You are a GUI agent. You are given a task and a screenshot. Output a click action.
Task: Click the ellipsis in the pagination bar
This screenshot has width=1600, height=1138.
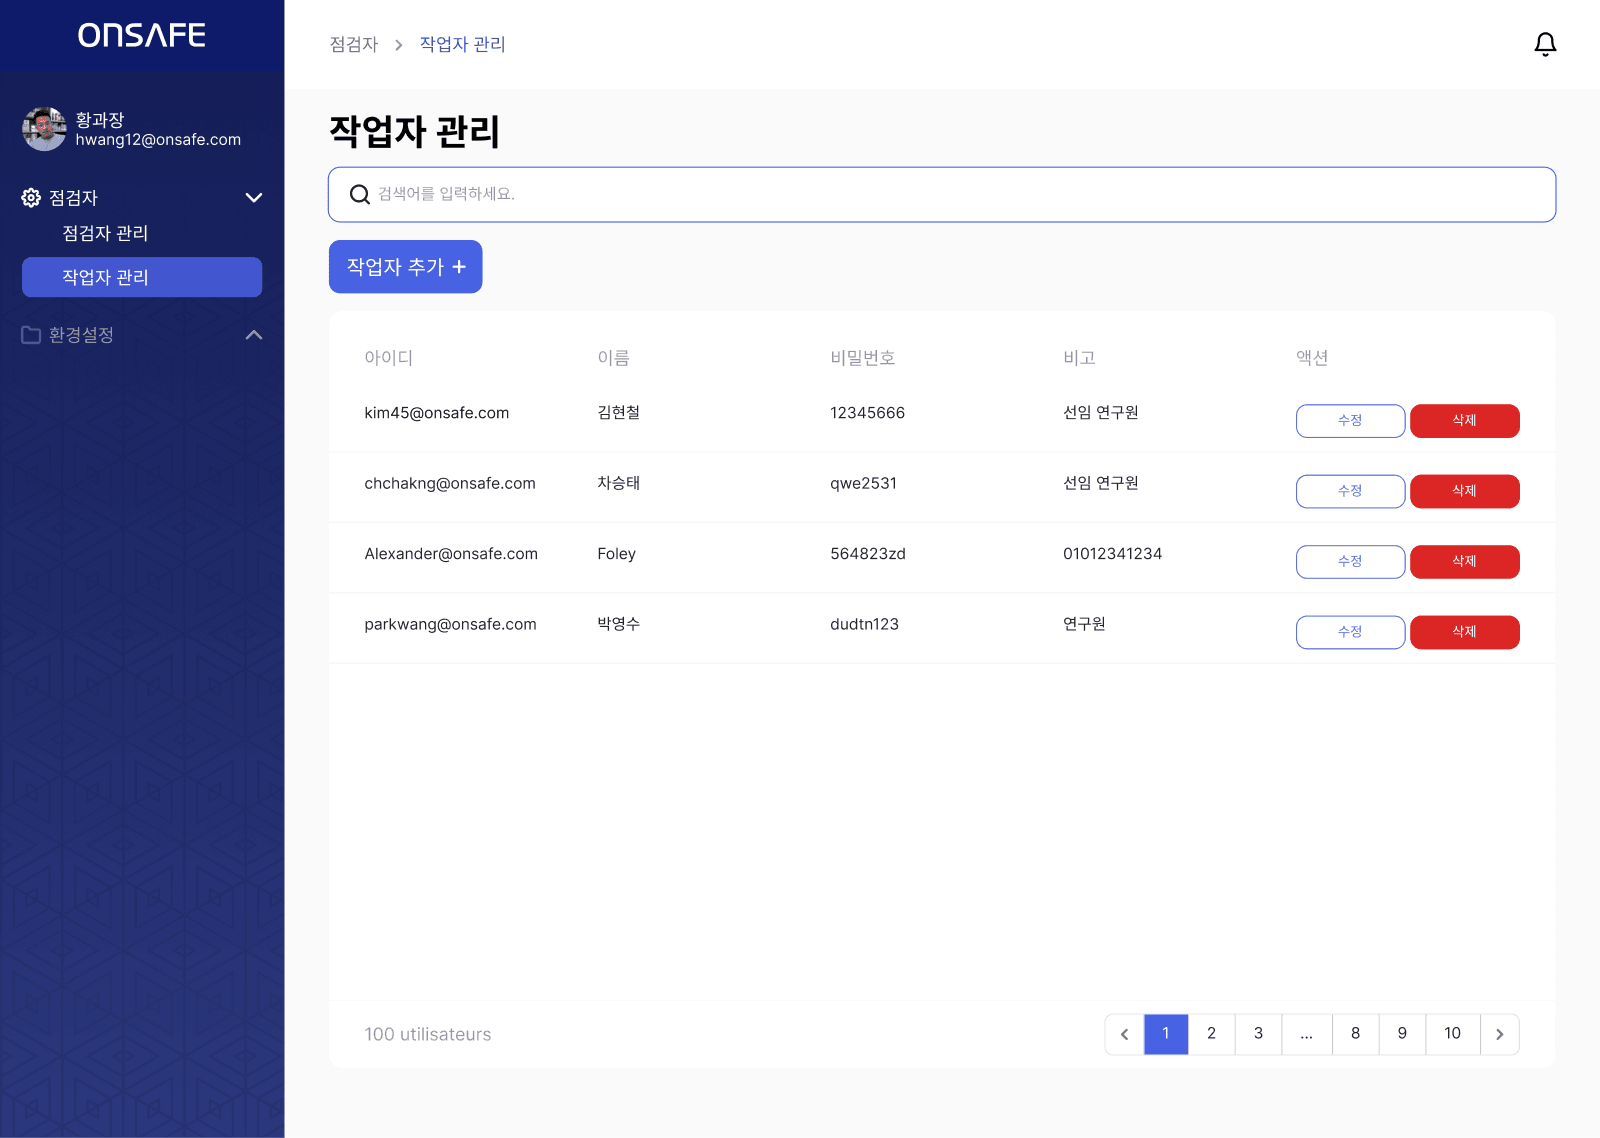click(1306, 1034)
